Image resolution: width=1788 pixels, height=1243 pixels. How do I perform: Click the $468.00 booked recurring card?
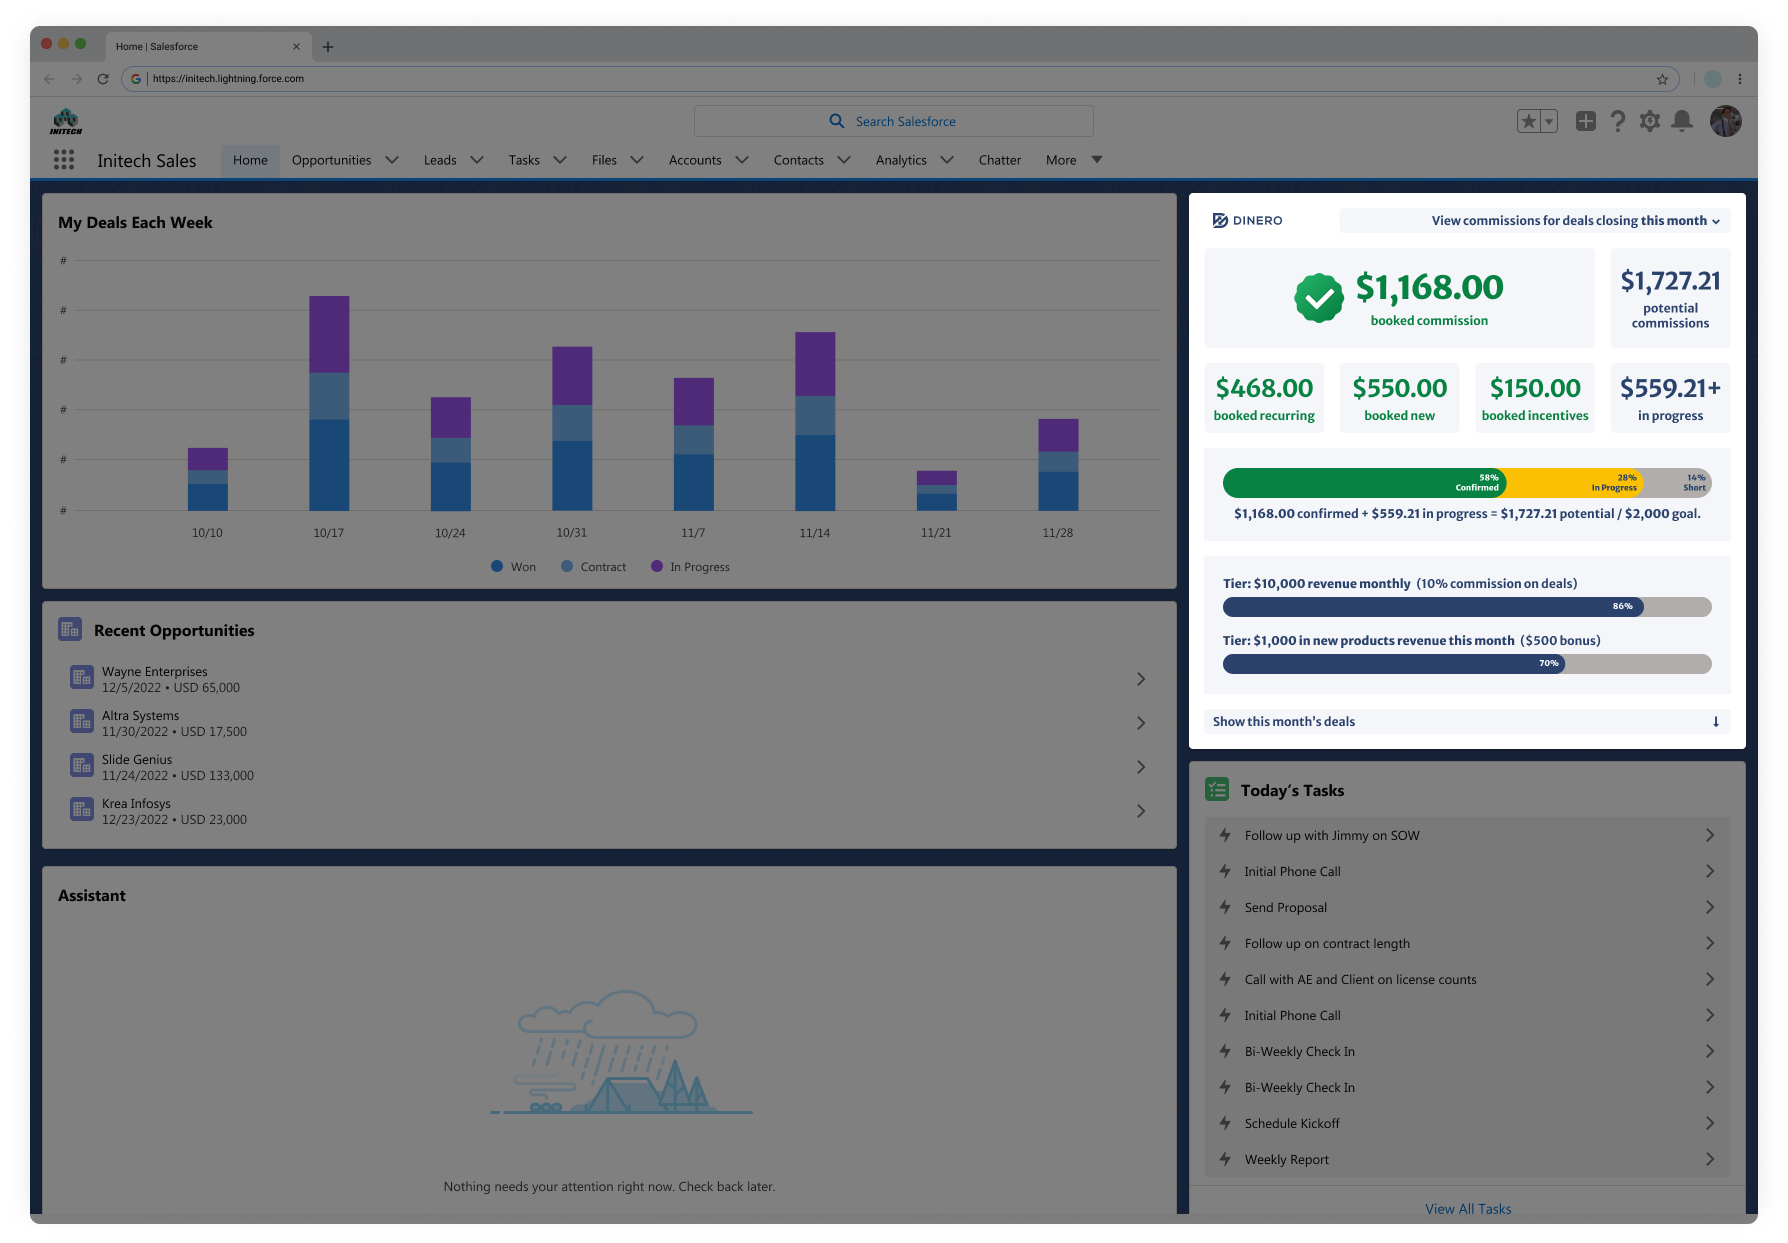point(1264,398)
